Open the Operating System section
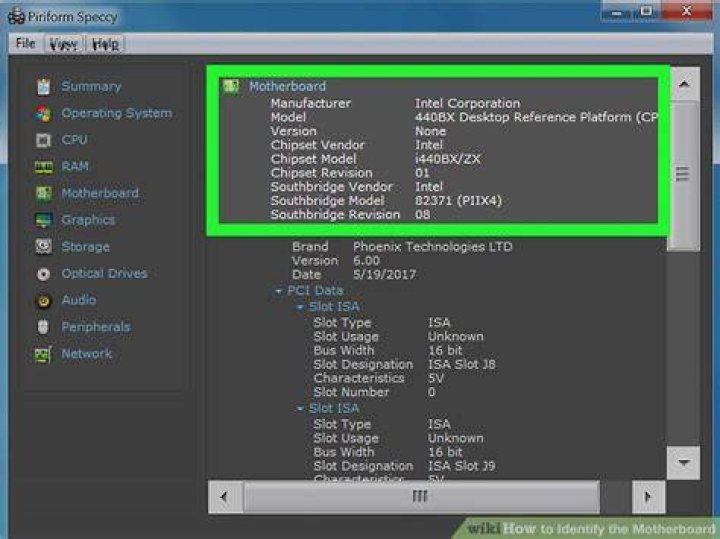 pyautogui.click(x=117, y=113)
